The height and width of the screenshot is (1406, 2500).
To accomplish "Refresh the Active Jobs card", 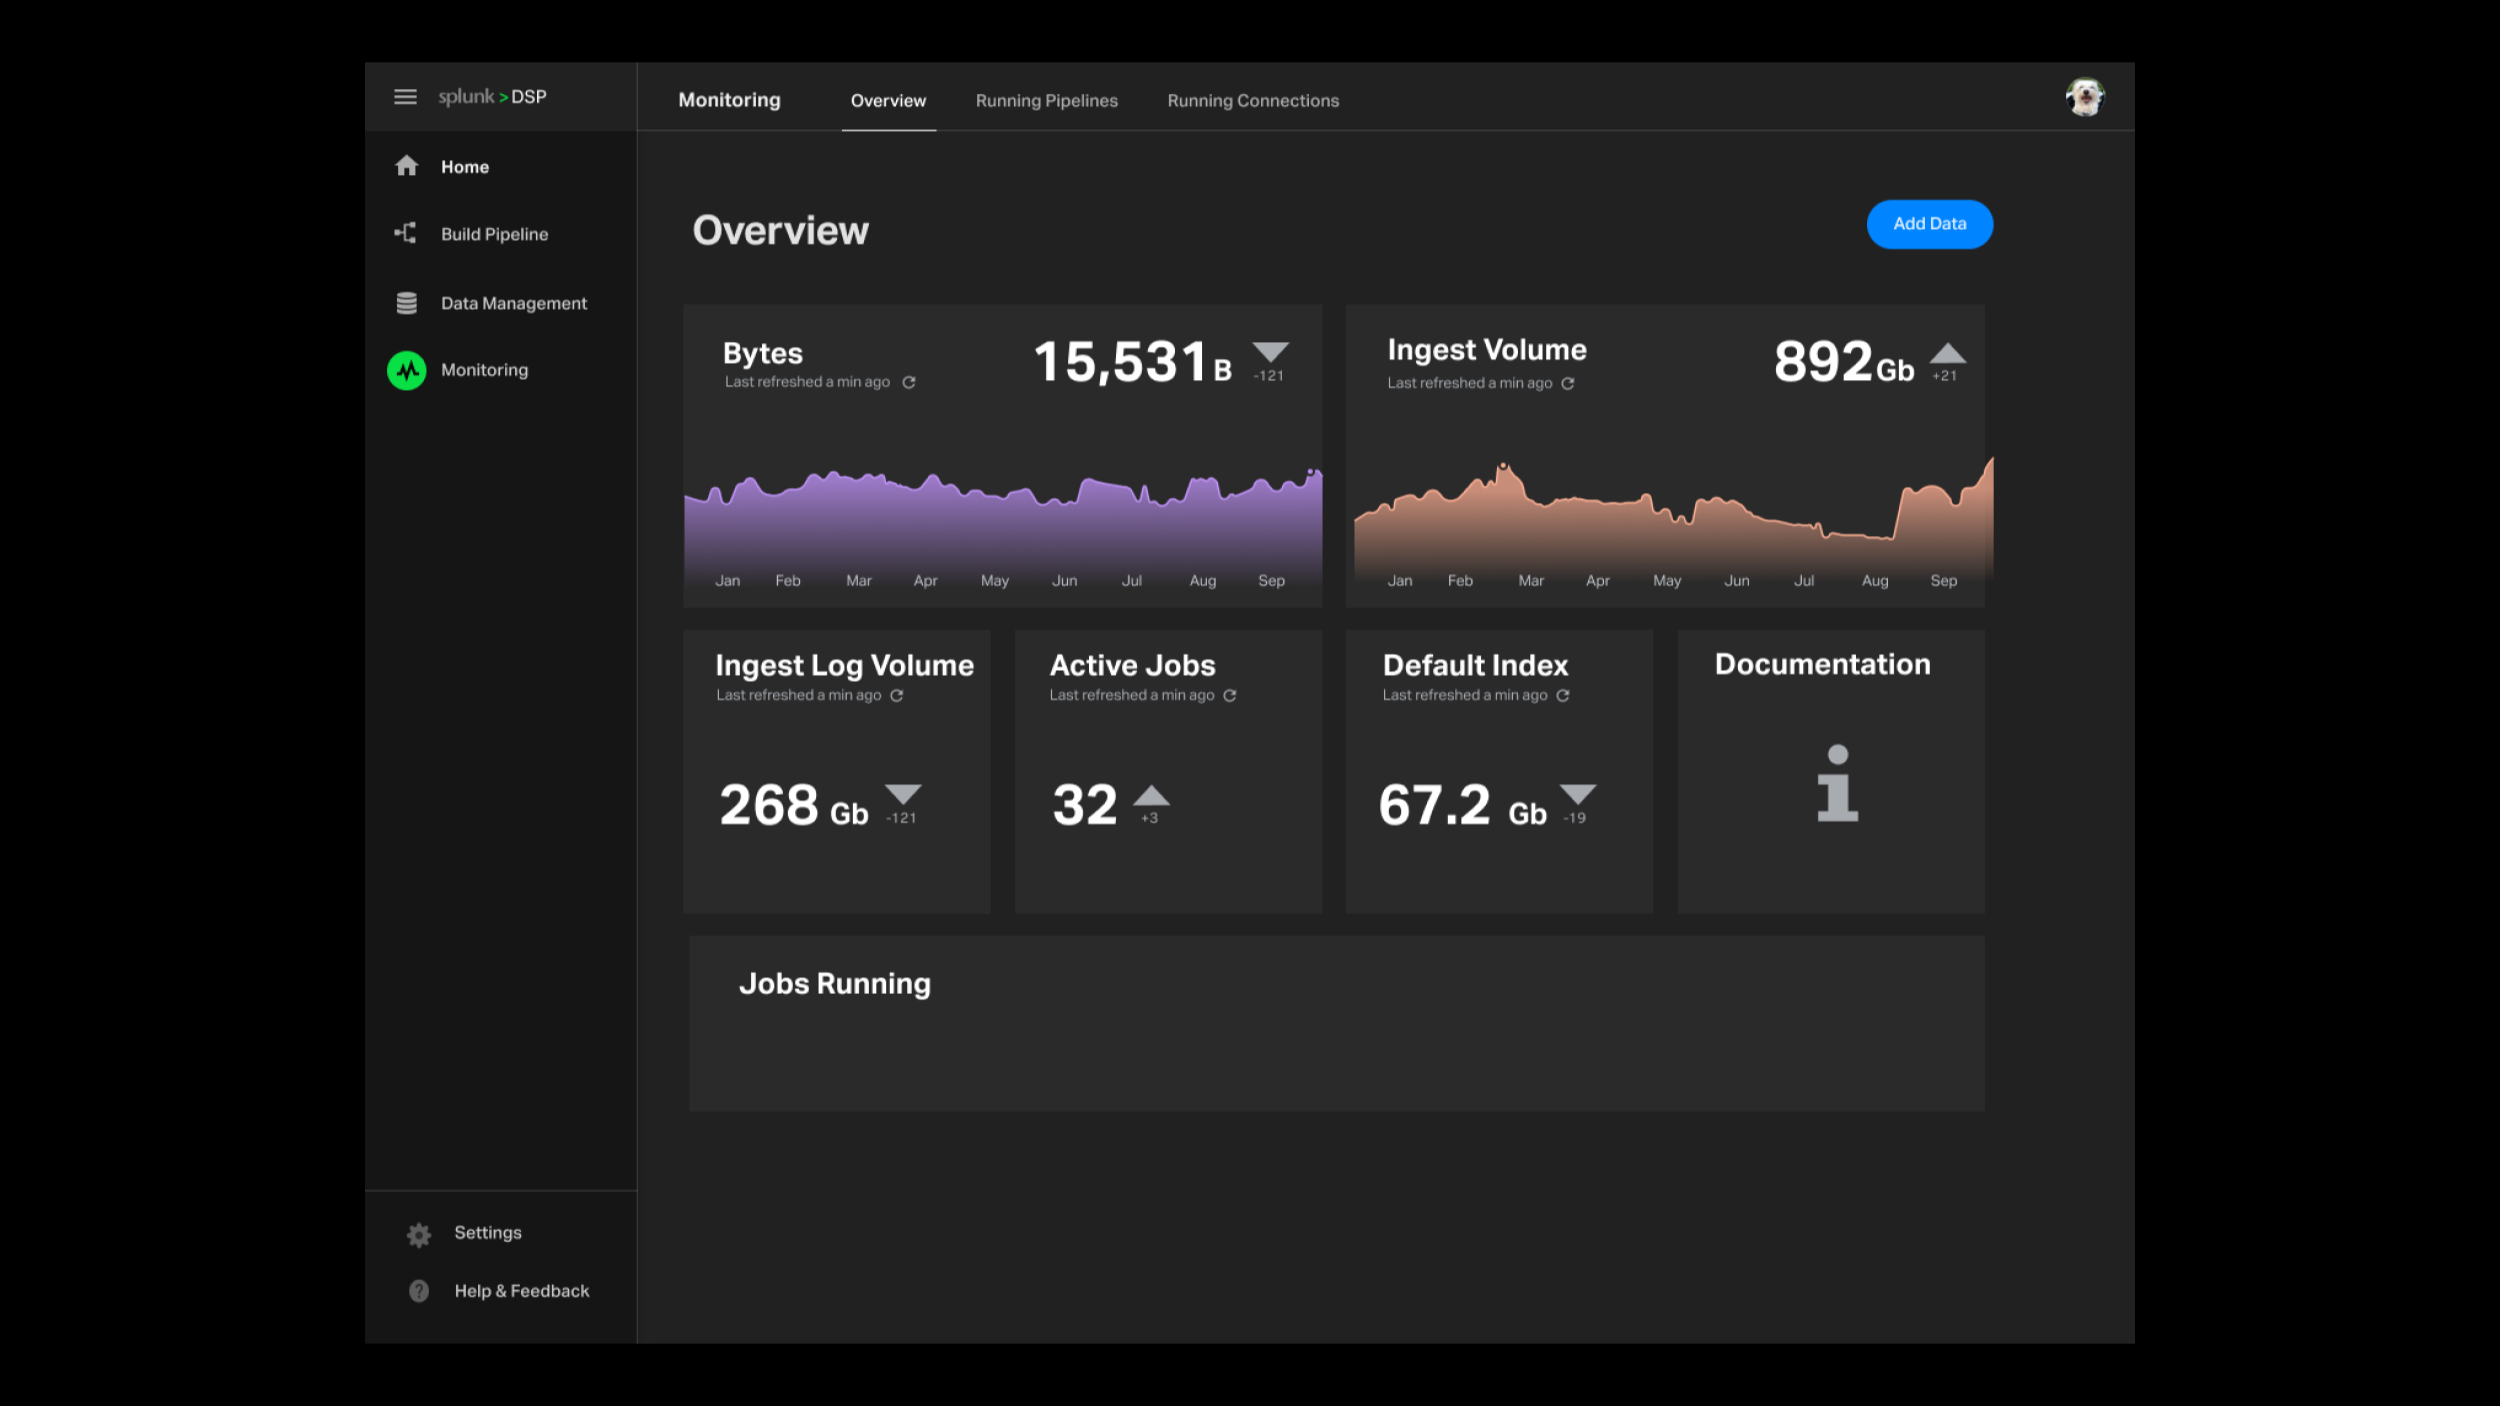I will pos(1230,696).
